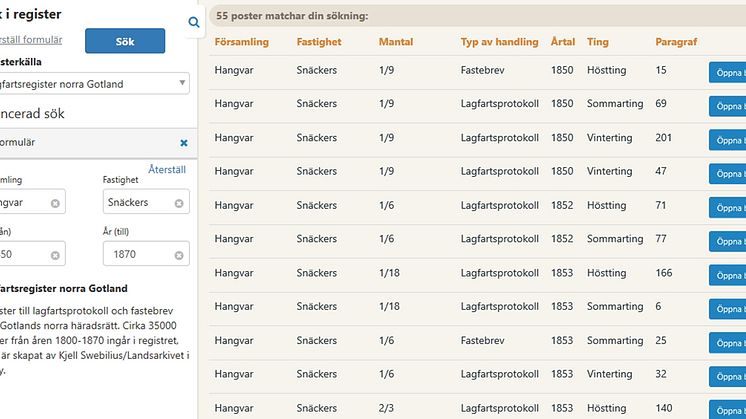Click mantal 2/3 cell

(386, 408)
